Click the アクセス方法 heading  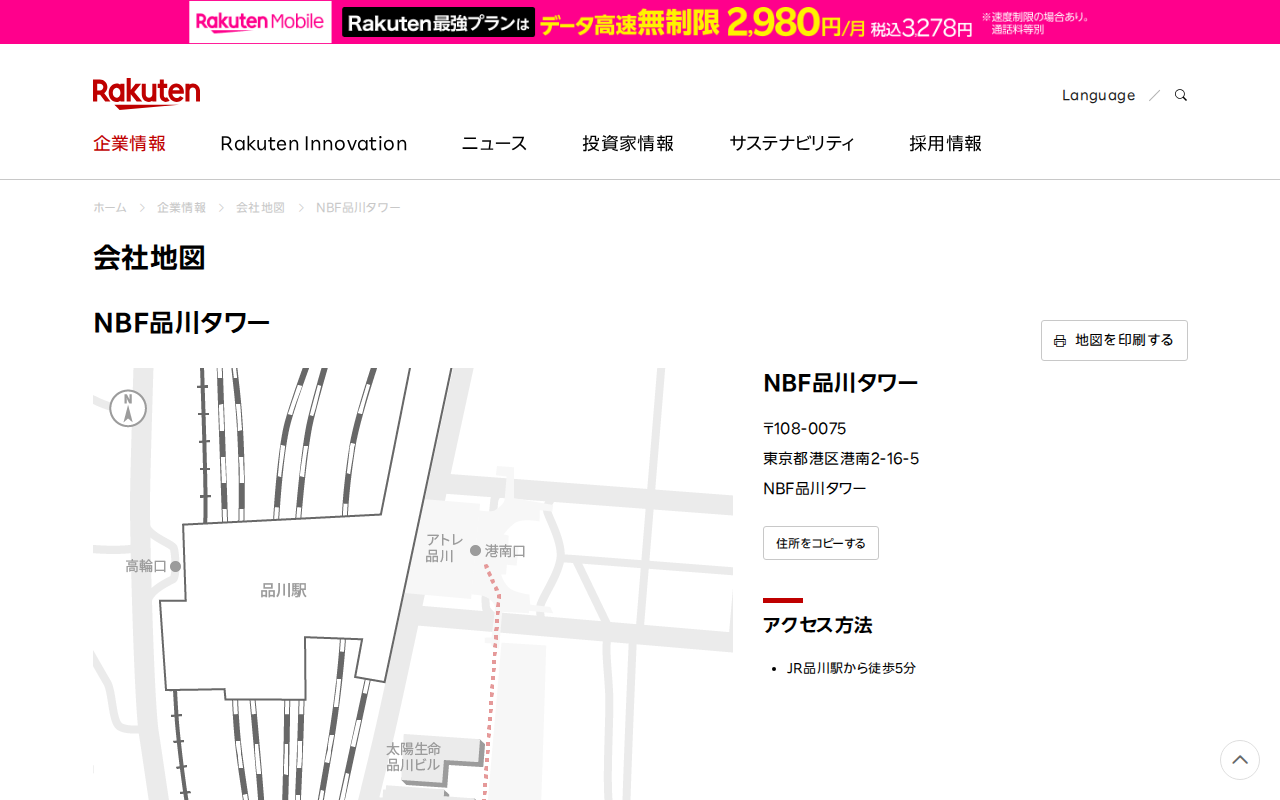pos(817,625)
